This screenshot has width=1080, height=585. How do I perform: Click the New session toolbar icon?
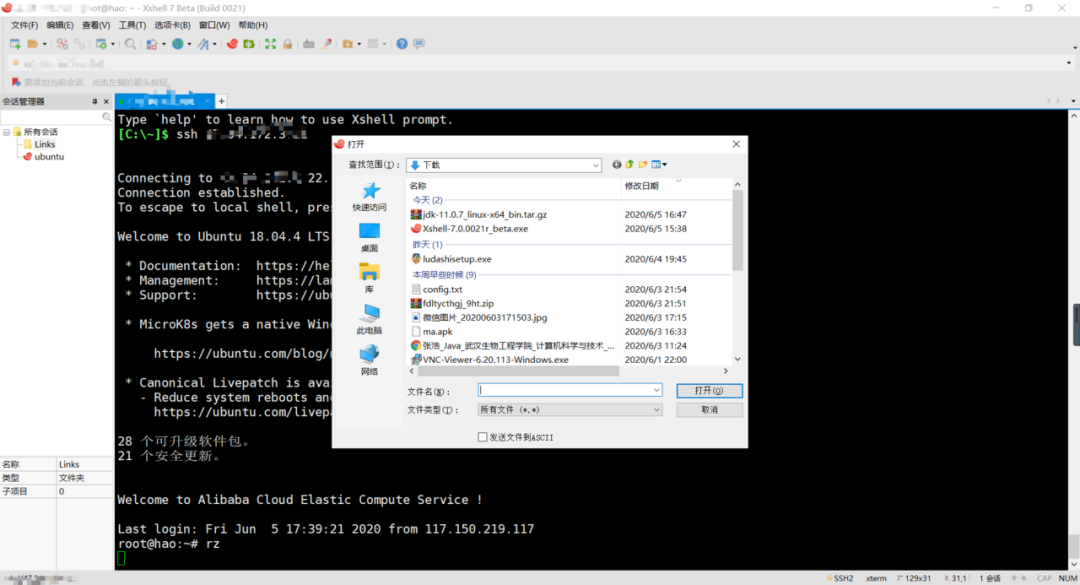tap(15, 44)
